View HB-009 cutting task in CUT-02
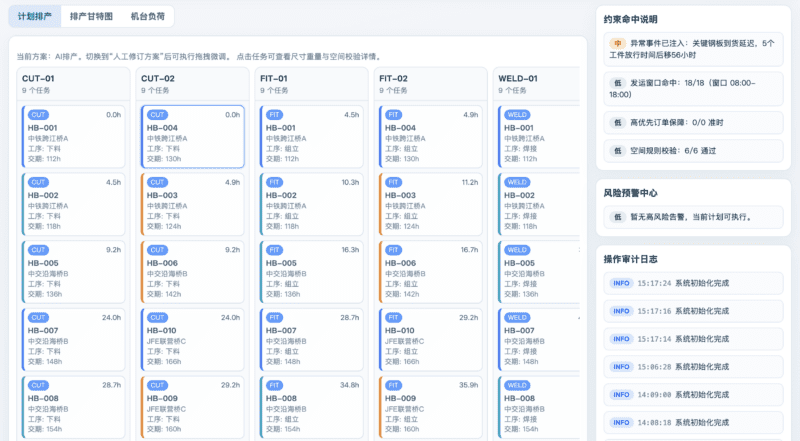800x441 pixels. [x=193, y=407]
